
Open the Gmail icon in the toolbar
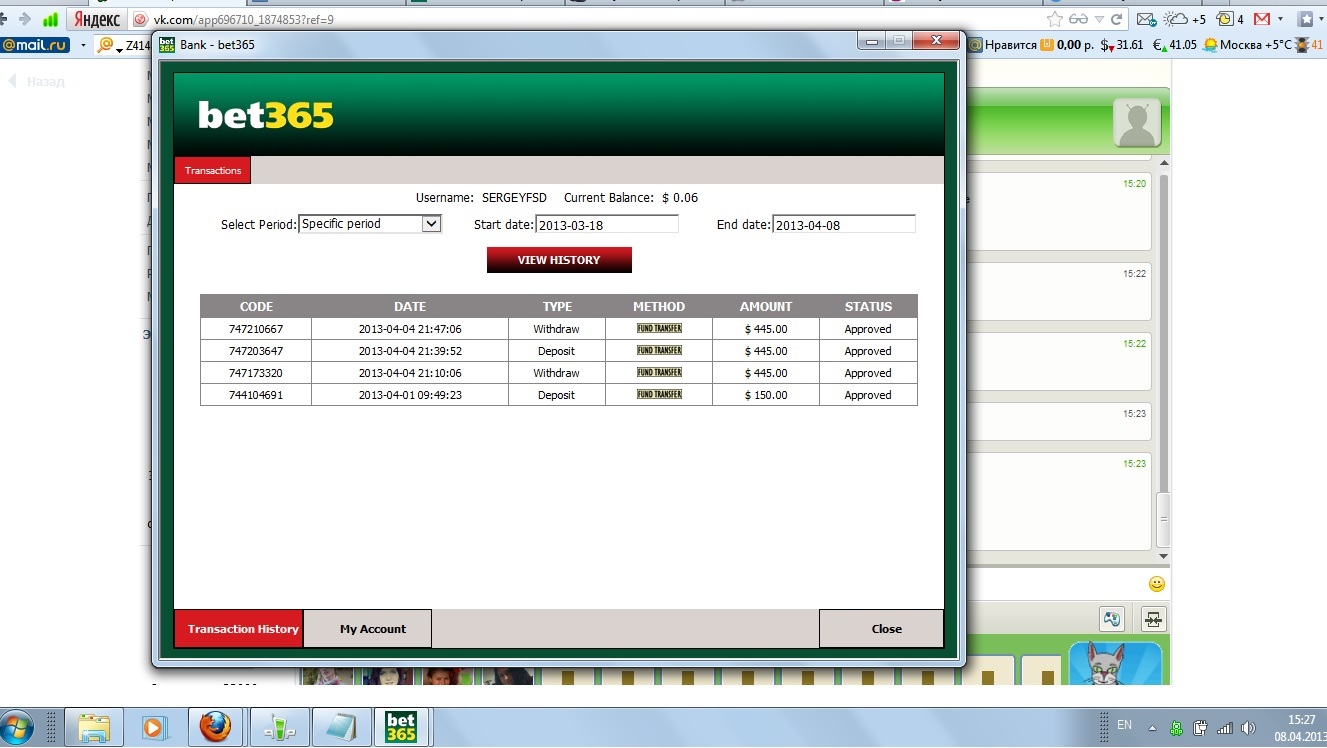[x=1262, y=19]
